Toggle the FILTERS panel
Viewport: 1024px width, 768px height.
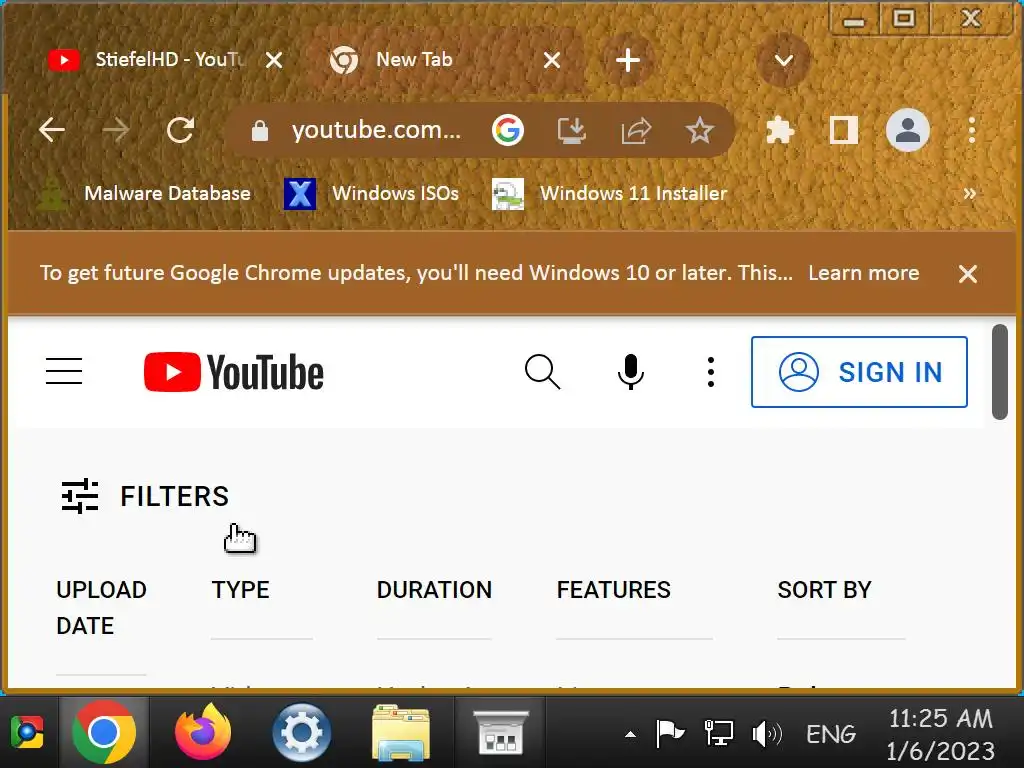point(145,496)
